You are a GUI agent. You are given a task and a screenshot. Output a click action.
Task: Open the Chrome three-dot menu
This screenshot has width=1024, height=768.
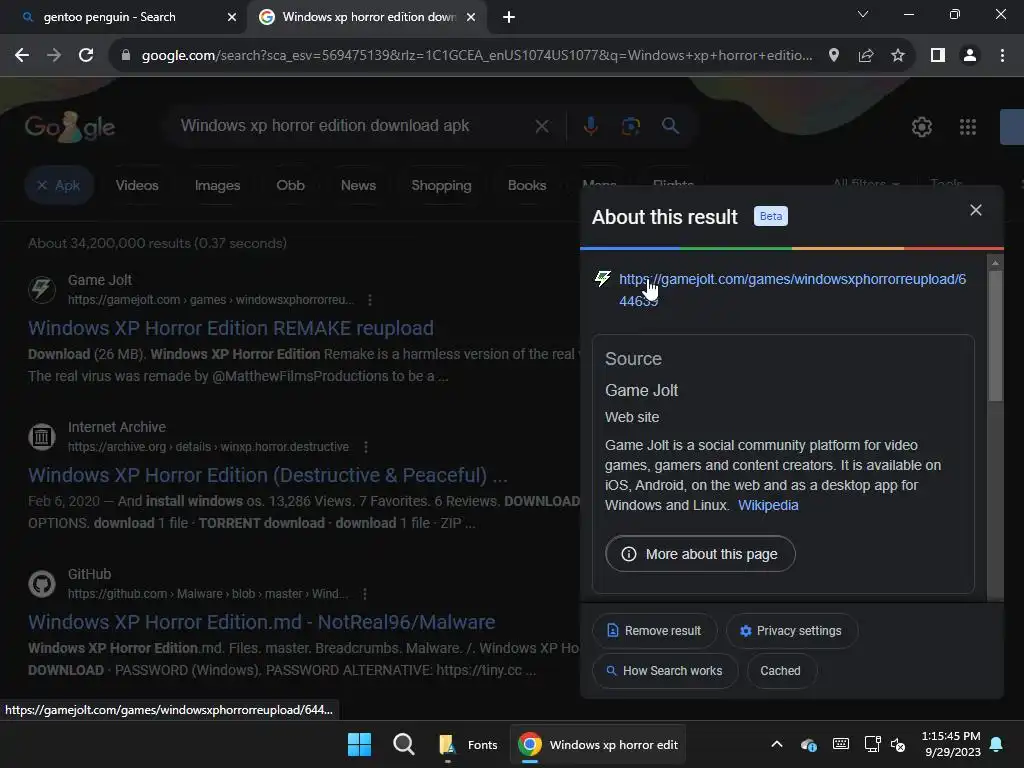point(1002,56)
